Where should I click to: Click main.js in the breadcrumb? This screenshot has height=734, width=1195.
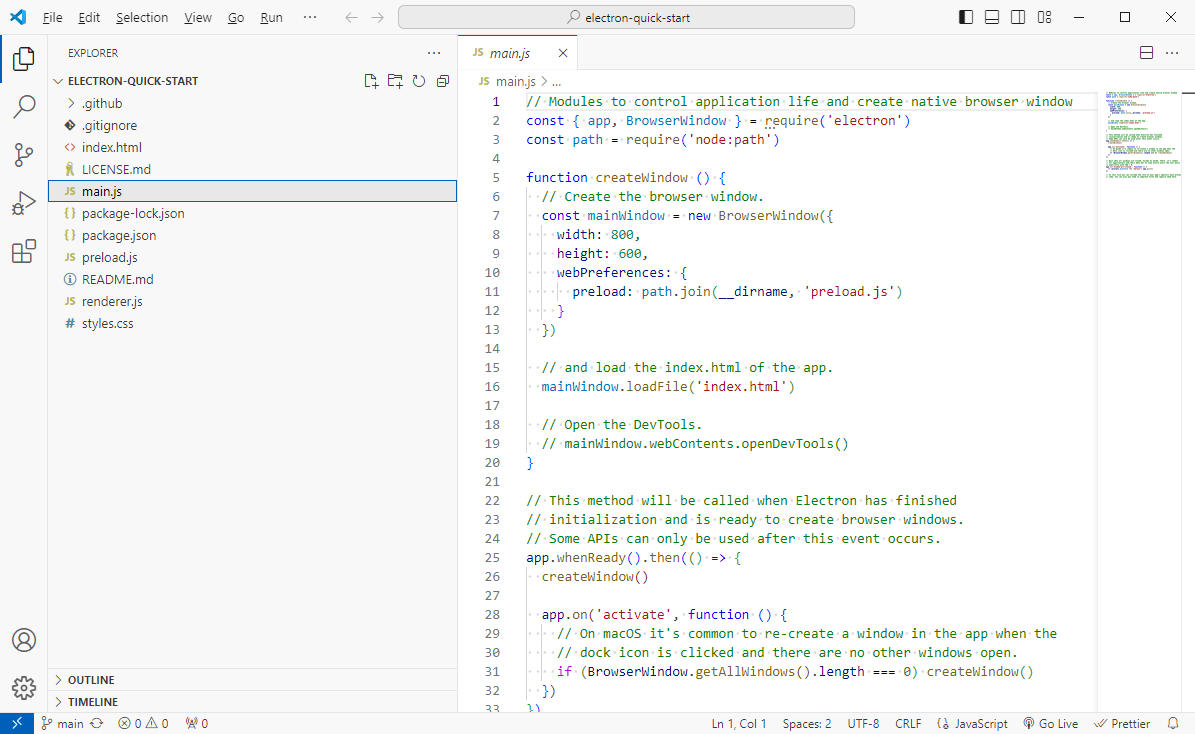pos(515,81)
